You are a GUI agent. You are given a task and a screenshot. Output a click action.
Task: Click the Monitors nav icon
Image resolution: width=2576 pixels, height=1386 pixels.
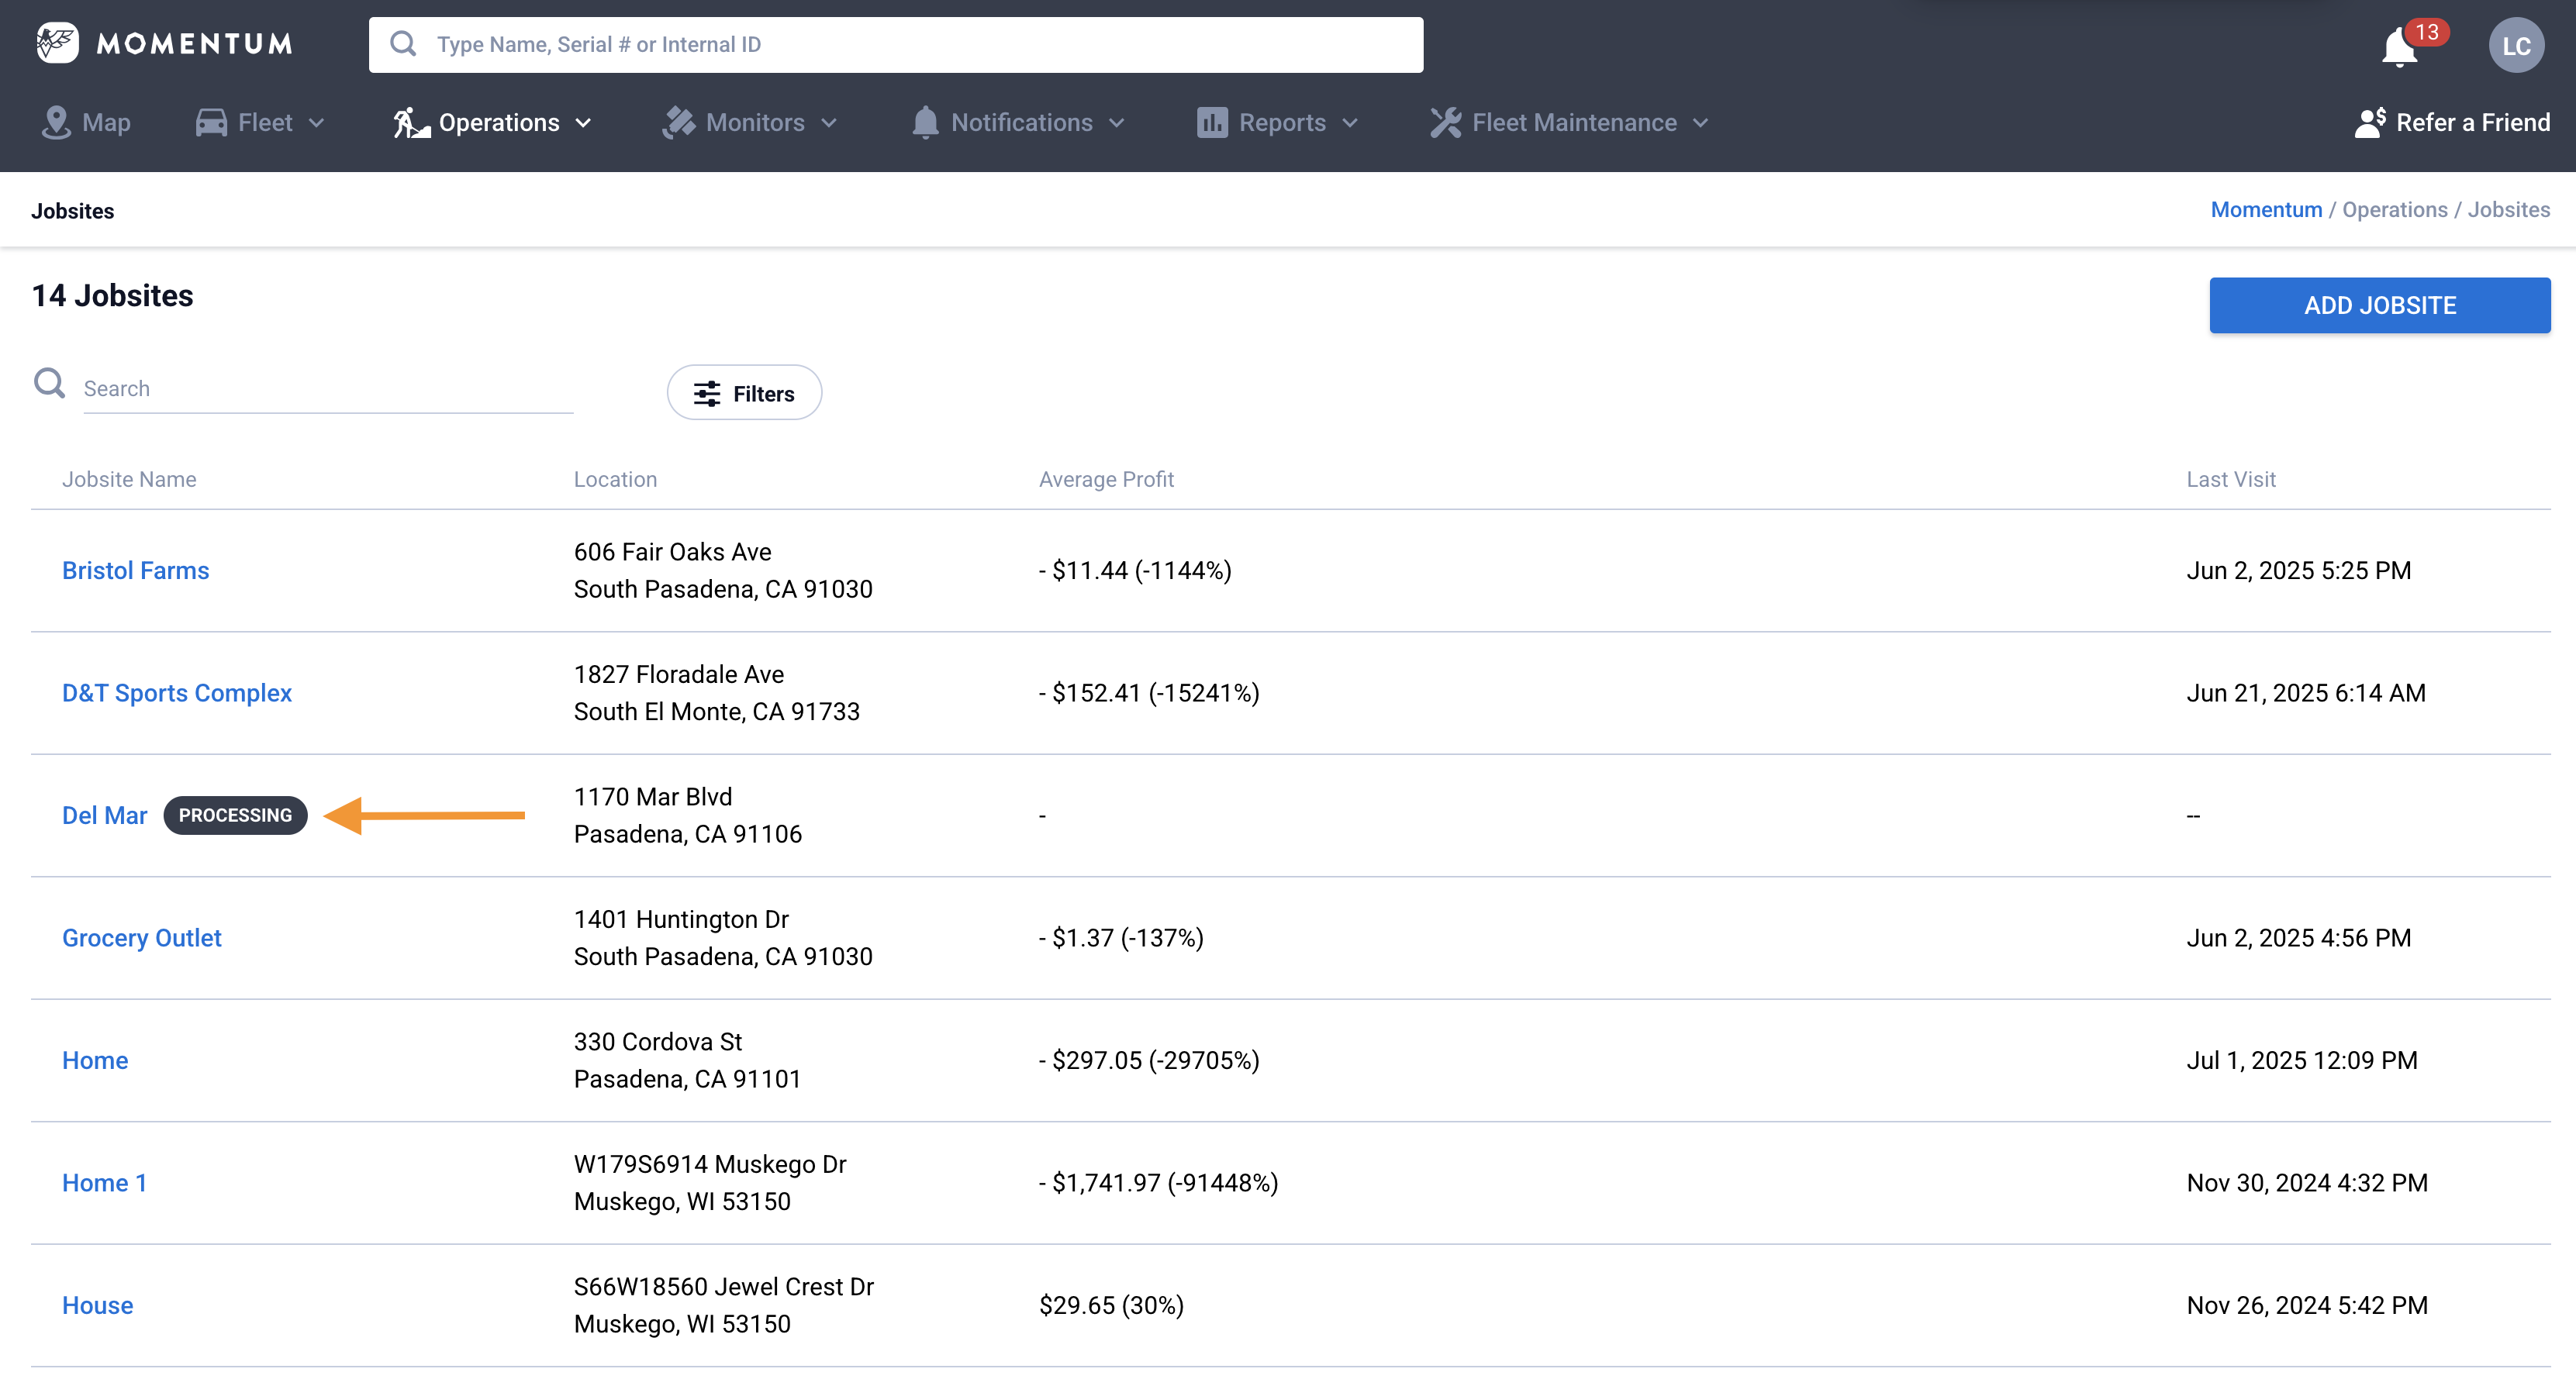click(x=678, y=122)
